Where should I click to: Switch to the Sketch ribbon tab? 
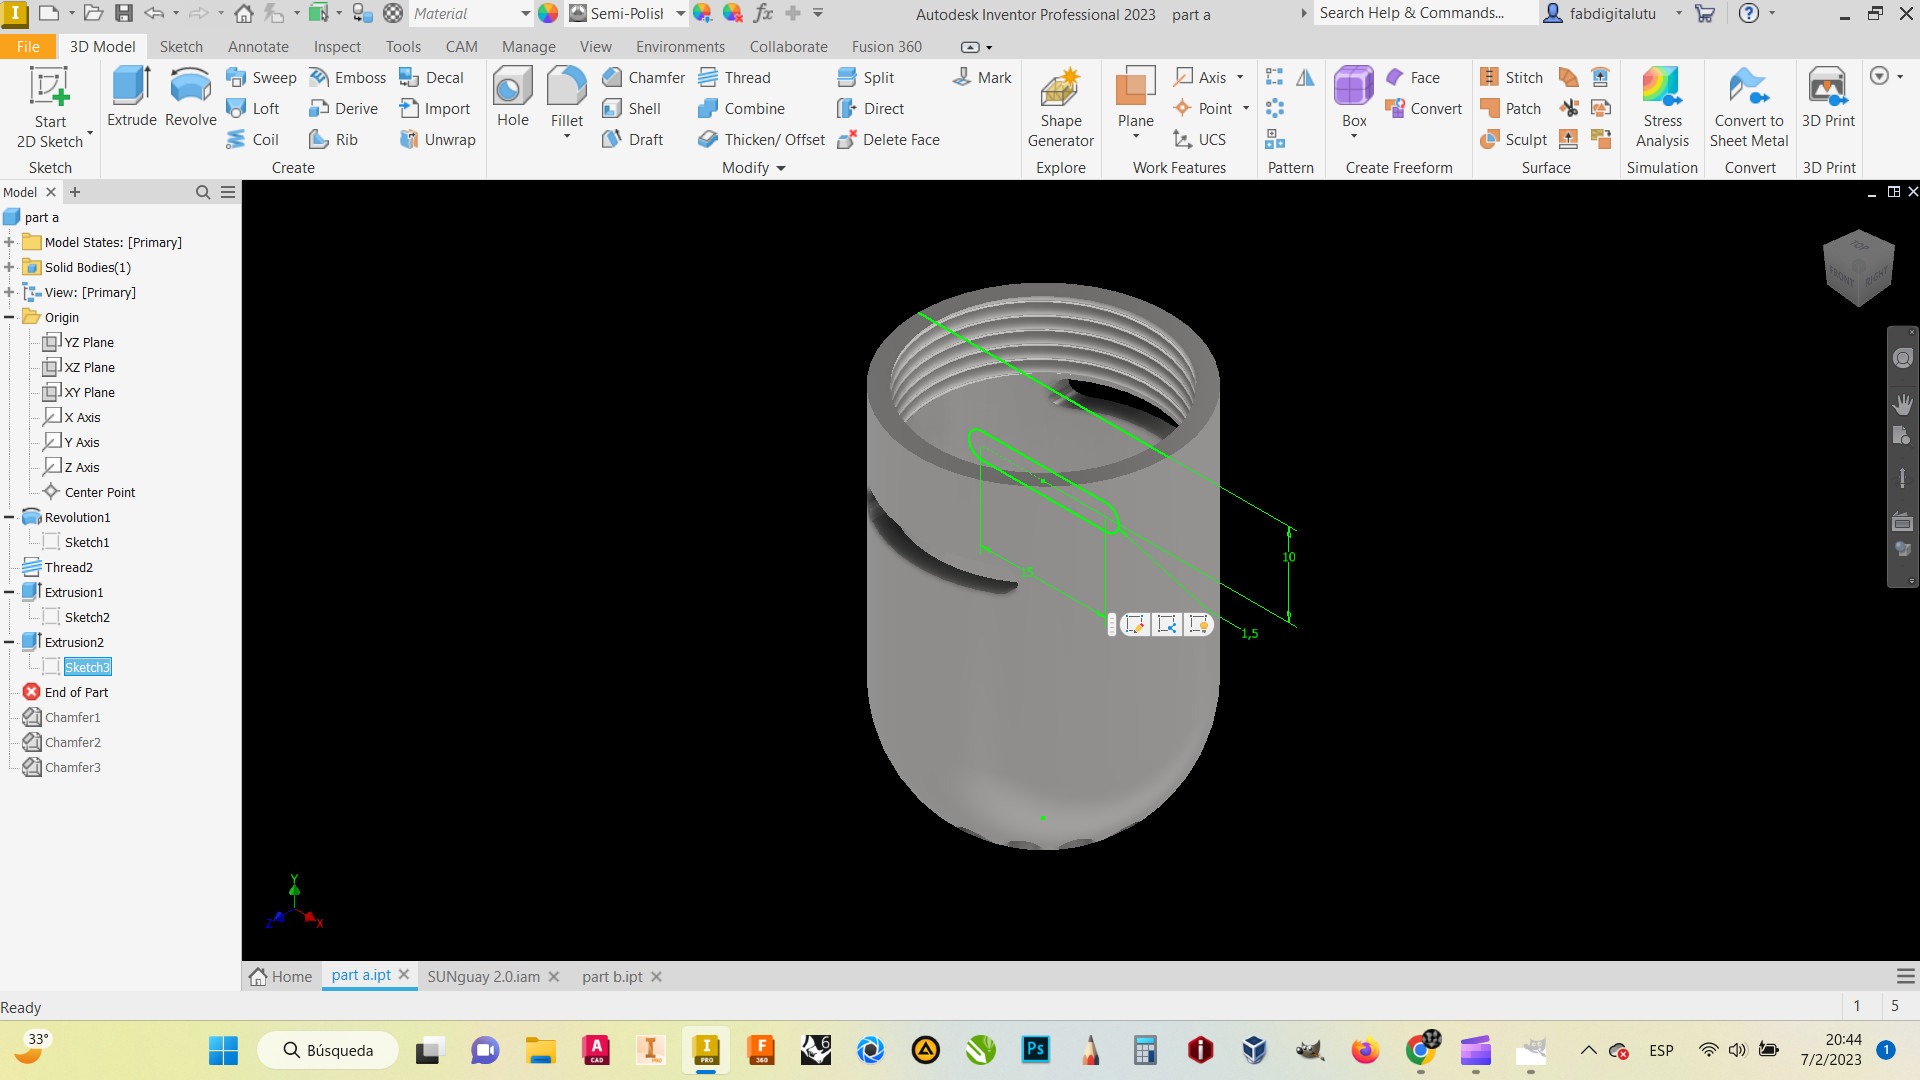pos(181,46)
